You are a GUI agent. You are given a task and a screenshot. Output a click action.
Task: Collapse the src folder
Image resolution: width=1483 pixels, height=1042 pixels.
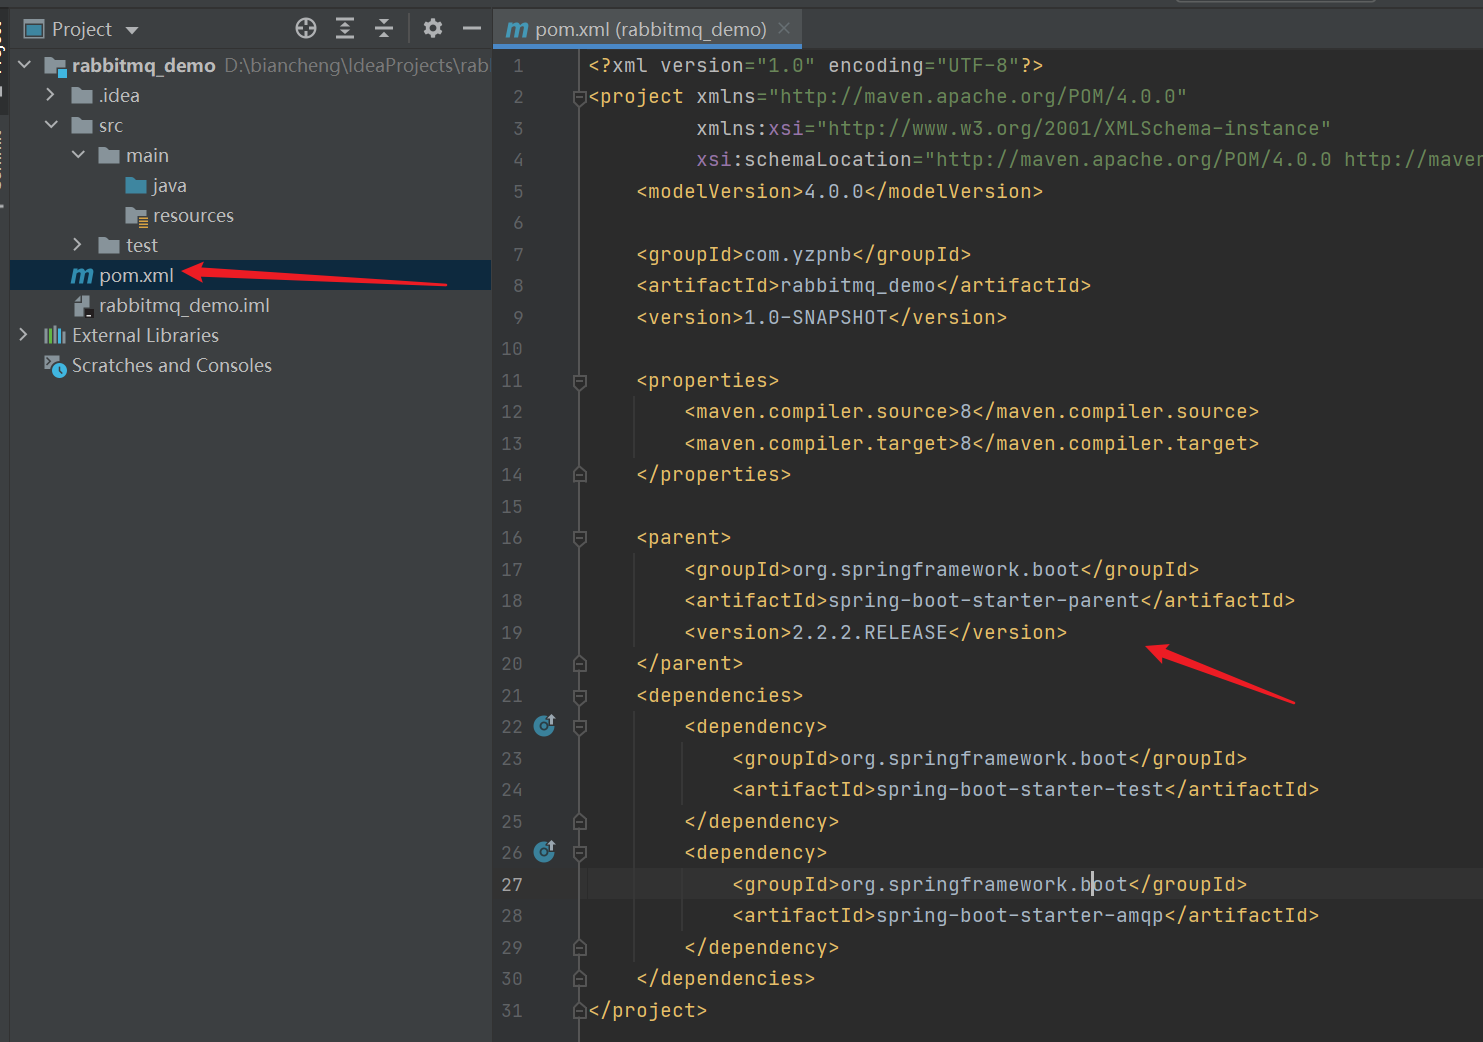(x=51, y=125)
